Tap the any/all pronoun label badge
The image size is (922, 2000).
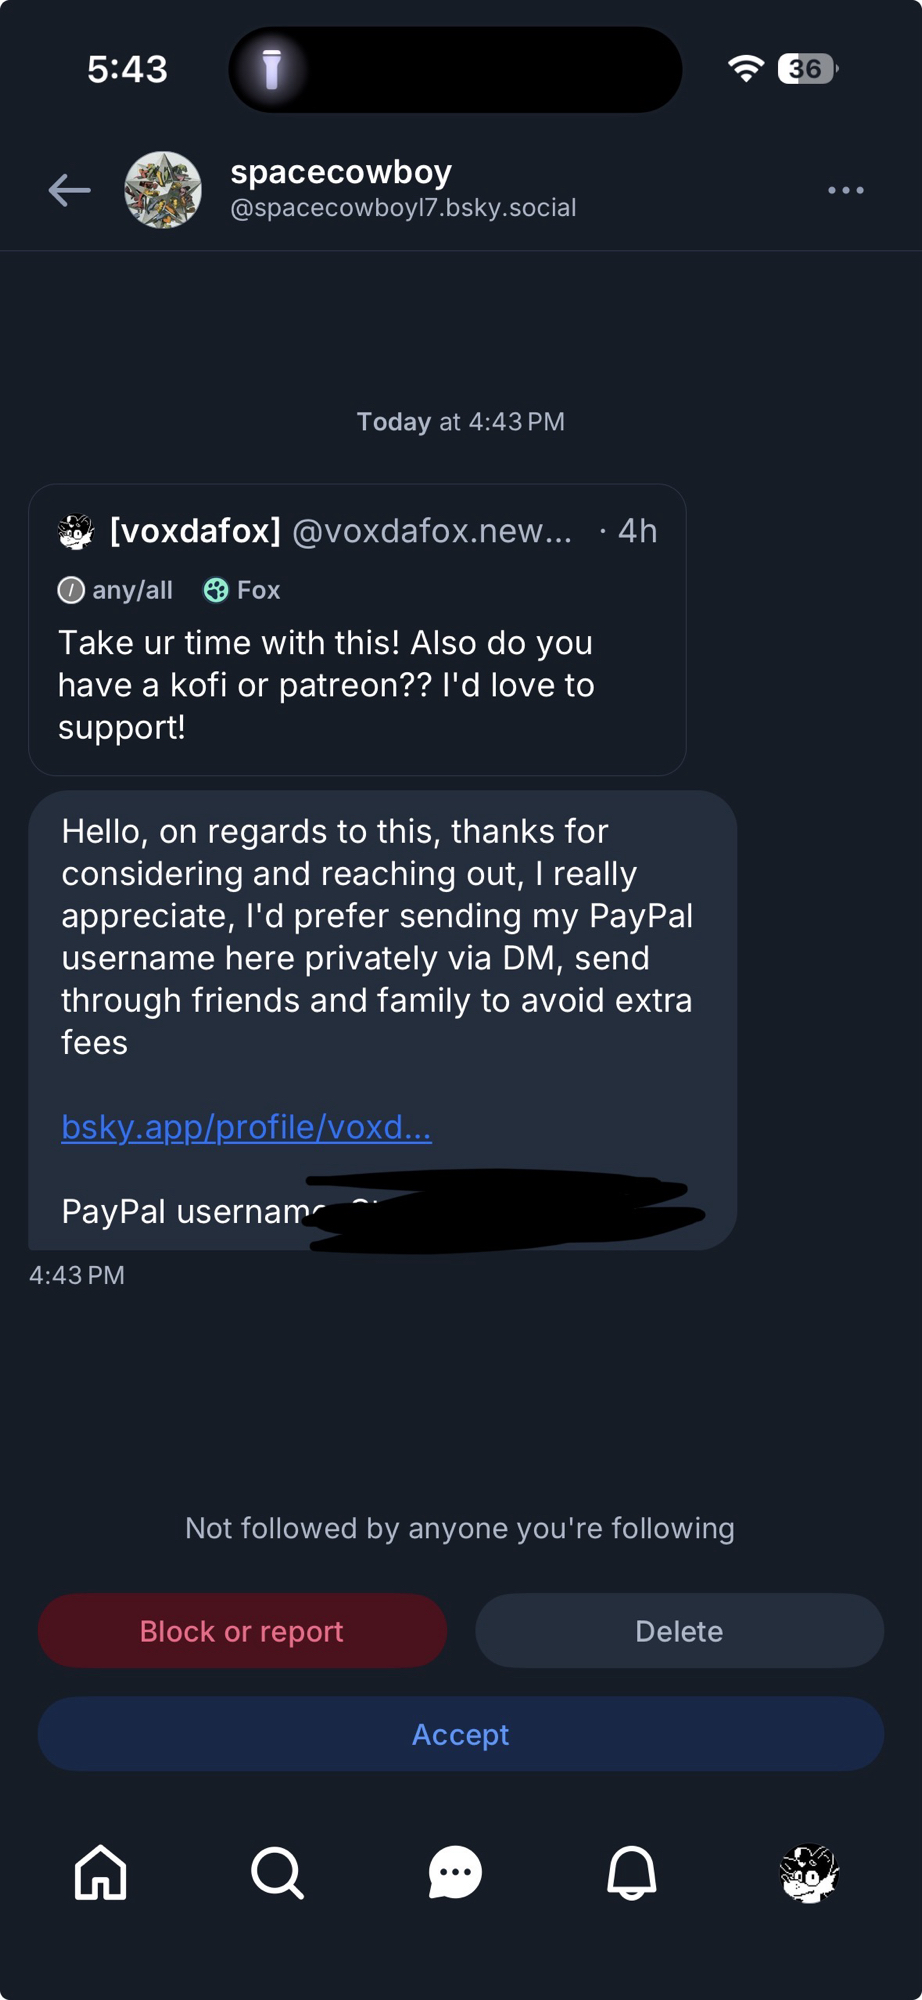(116, 590)
